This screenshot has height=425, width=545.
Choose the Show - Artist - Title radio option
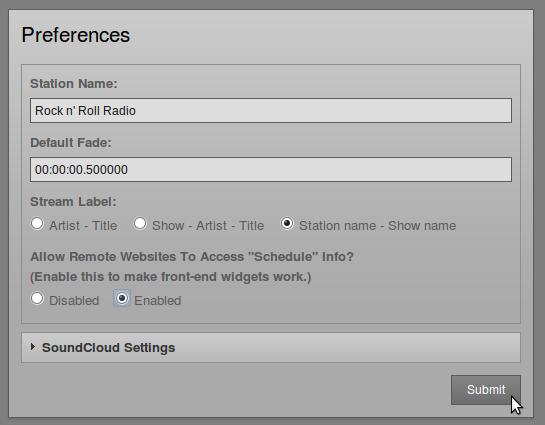140,223
